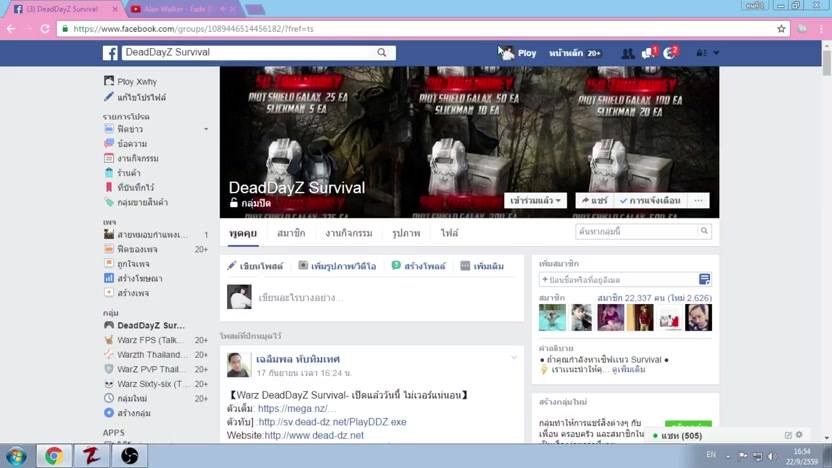The width and height of the screenshot is (832, 468).
Task: Switch to the Events tab
Action: point(349,233)
